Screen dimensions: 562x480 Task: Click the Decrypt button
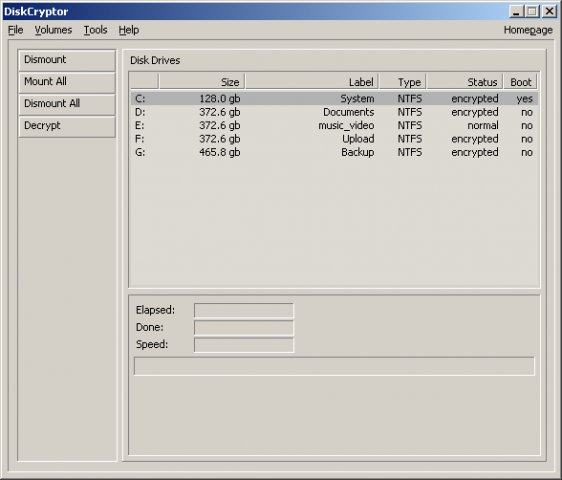click(x=67, y=126)
